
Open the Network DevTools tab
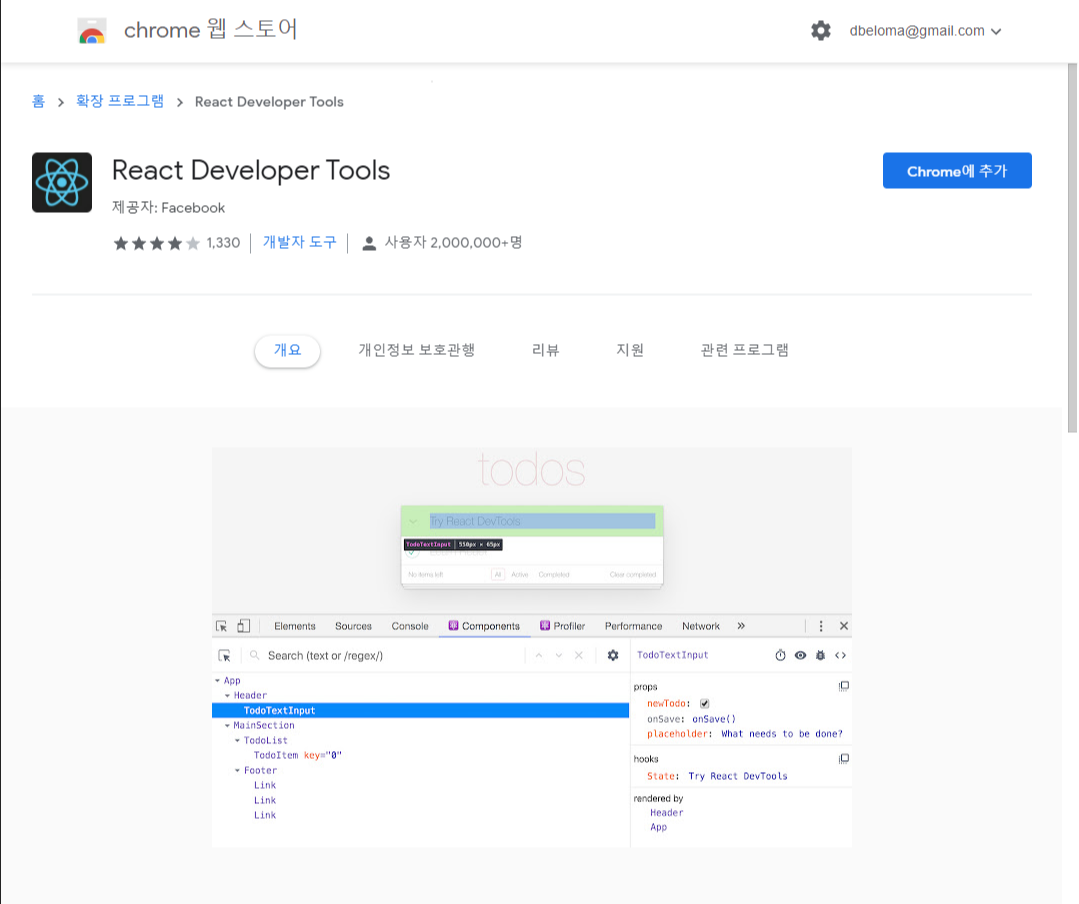701,626
